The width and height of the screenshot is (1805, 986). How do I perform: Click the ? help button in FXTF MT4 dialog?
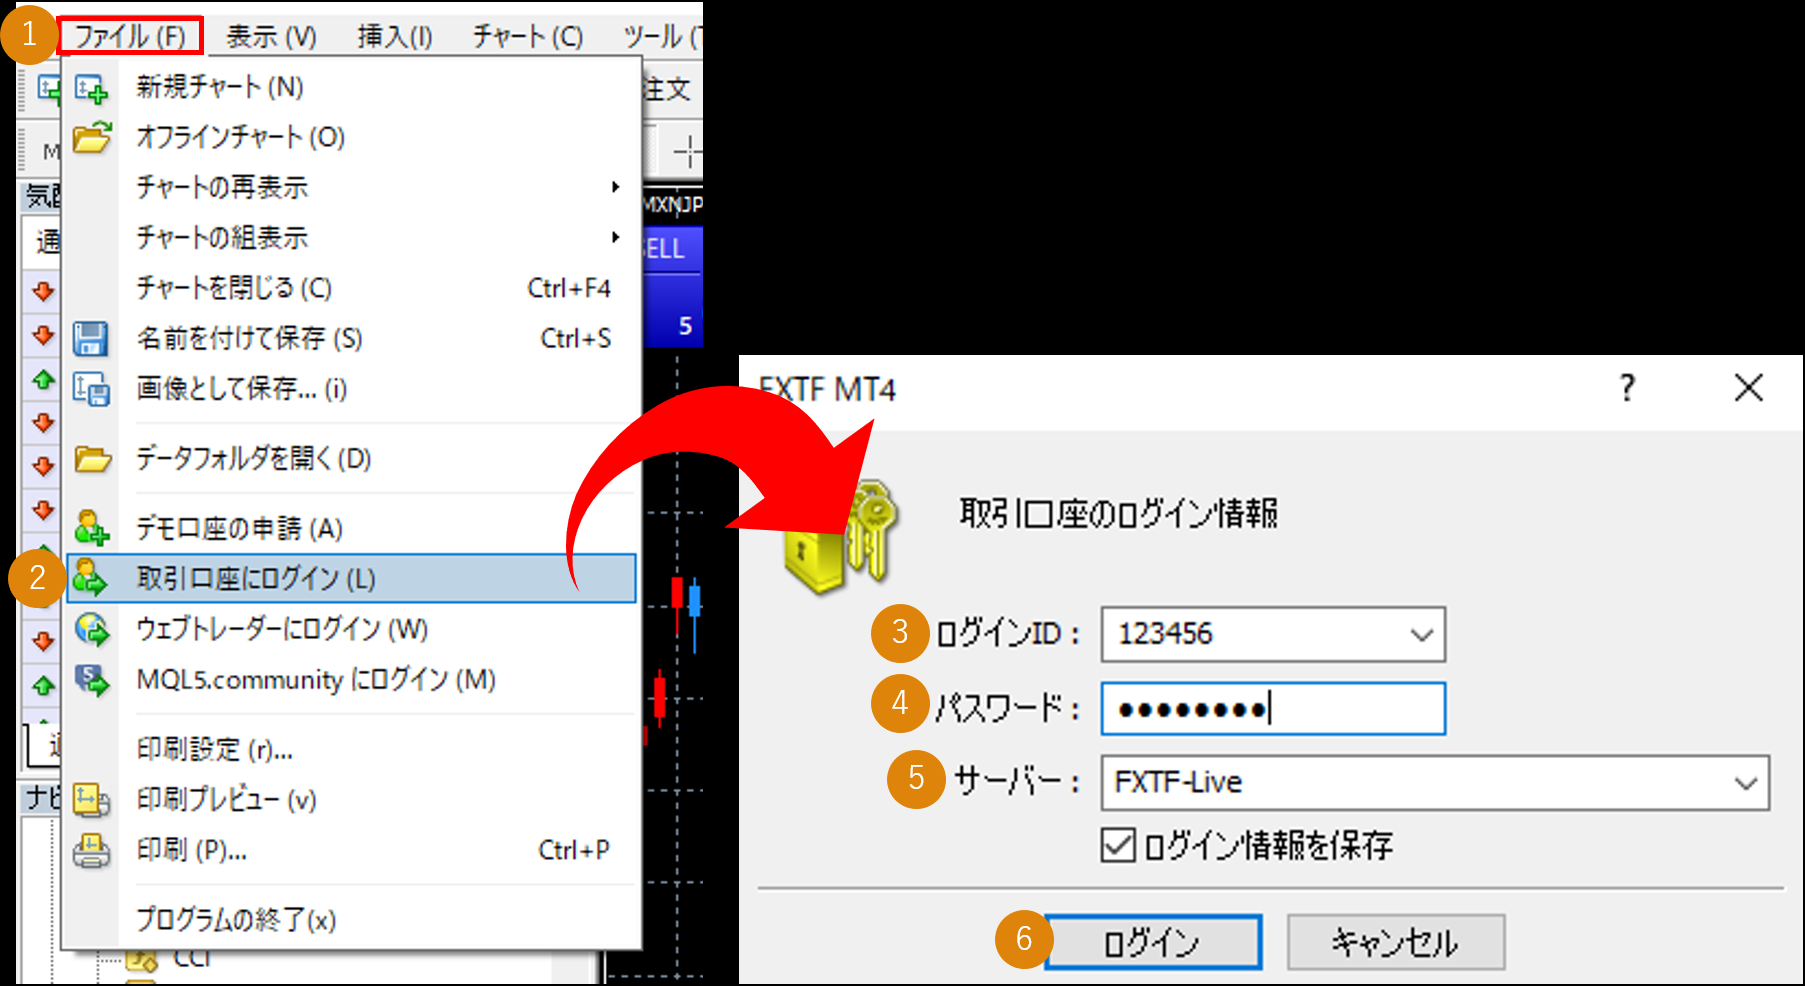1627,387
